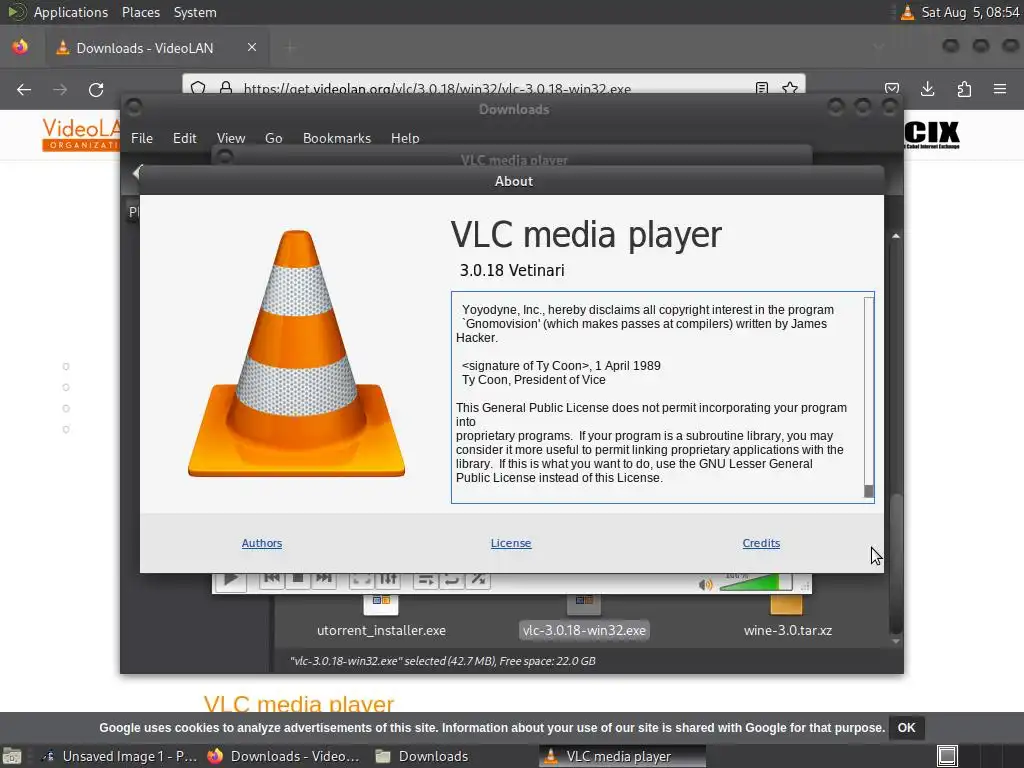The height and width of the screenshot is (768, 1024).
Task: Open Firefox hamburger menu
Action: tap(1000, 89)
